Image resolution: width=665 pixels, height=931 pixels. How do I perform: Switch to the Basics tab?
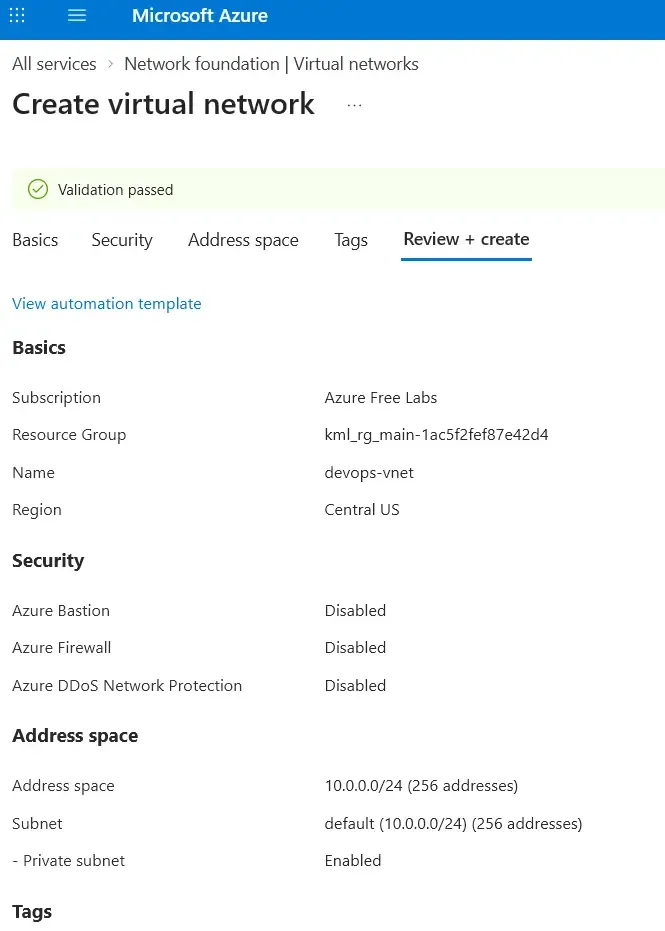point(35,240)
